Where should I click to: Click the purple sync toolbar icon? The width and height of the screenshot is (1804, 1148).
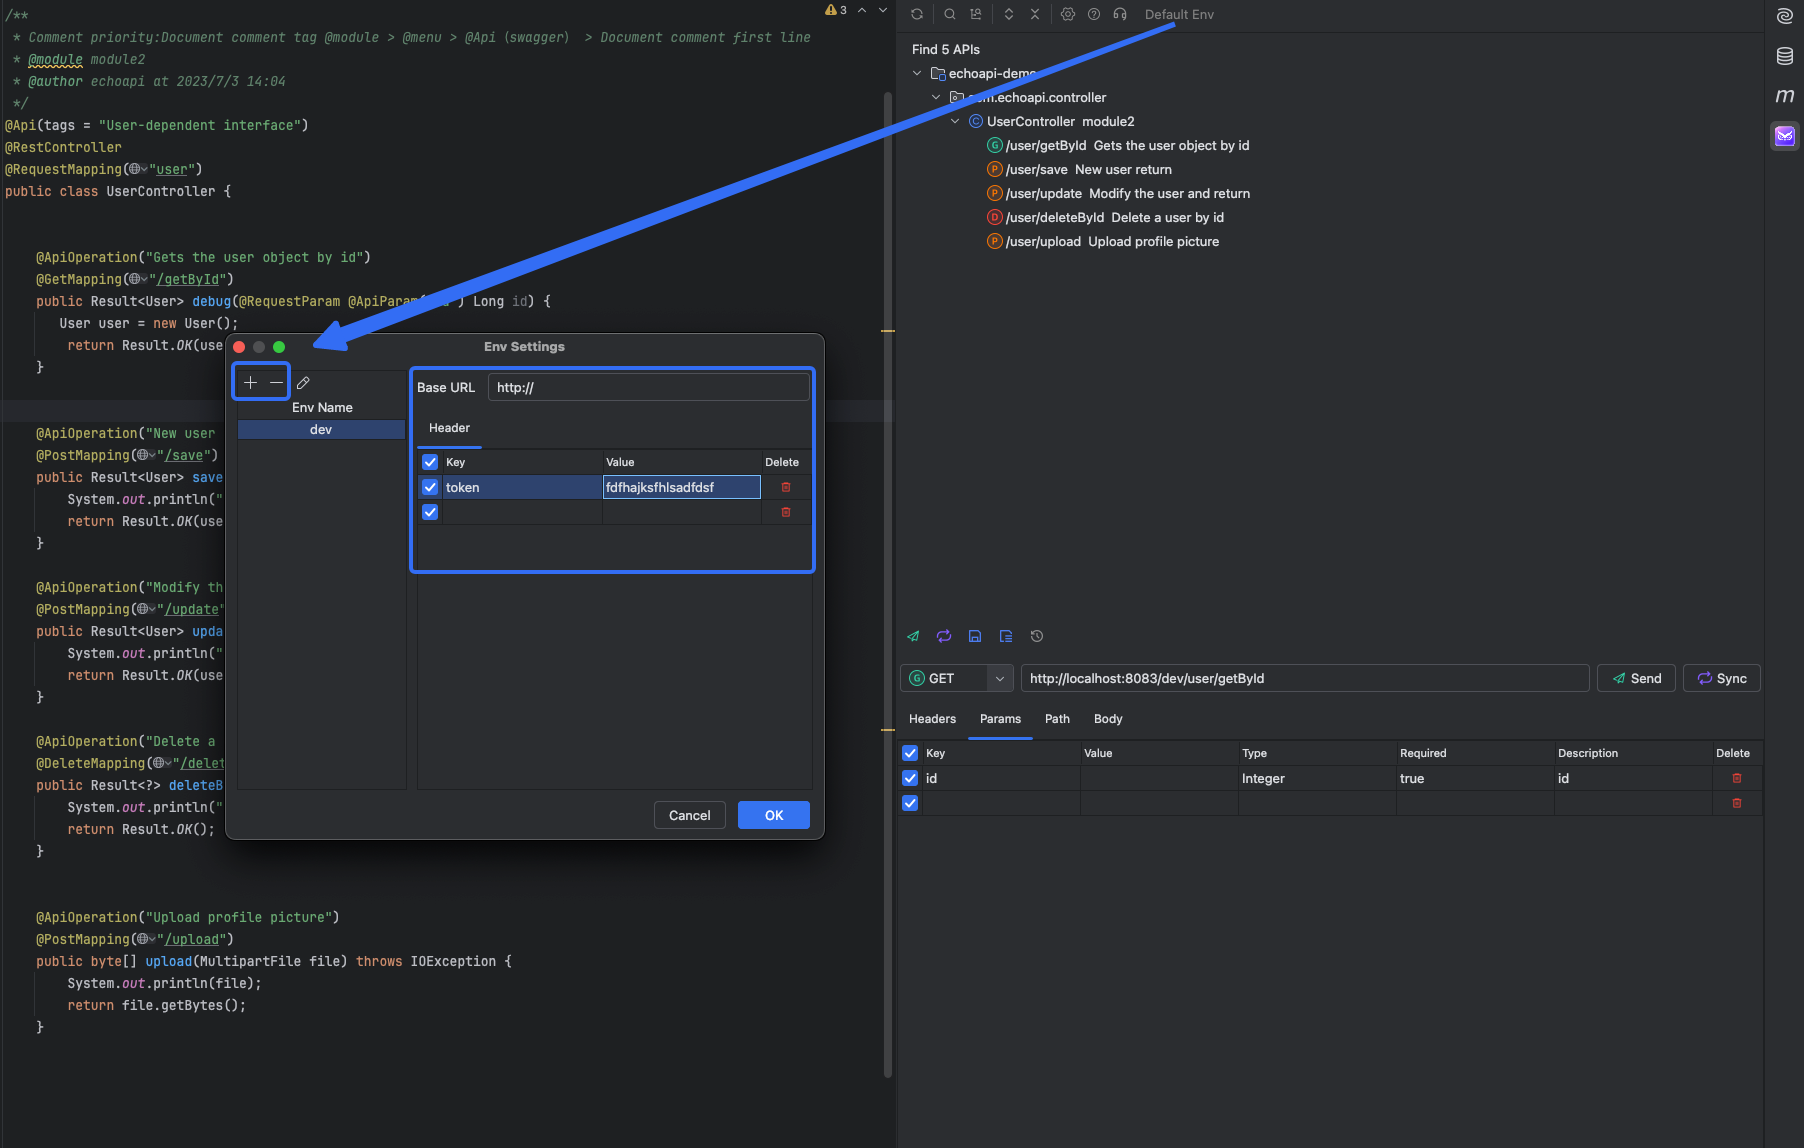(944, 636)
